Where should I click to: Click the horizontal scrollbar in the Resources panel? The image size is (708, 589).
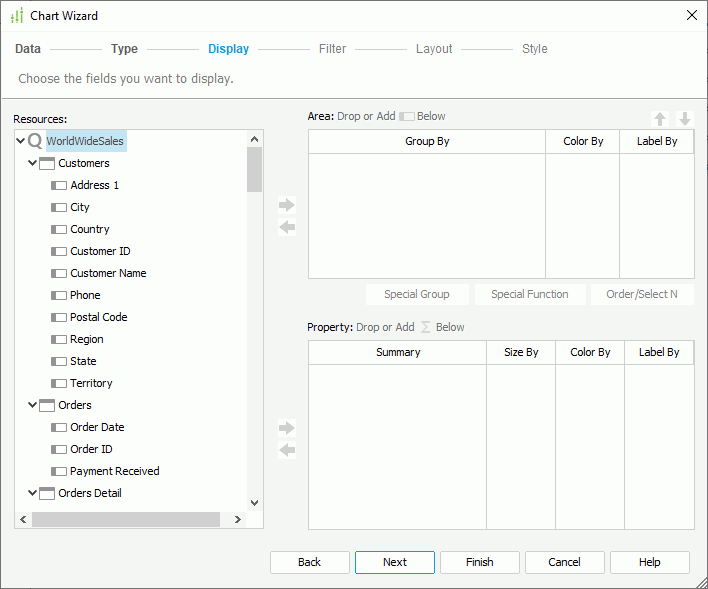point(125,520)
